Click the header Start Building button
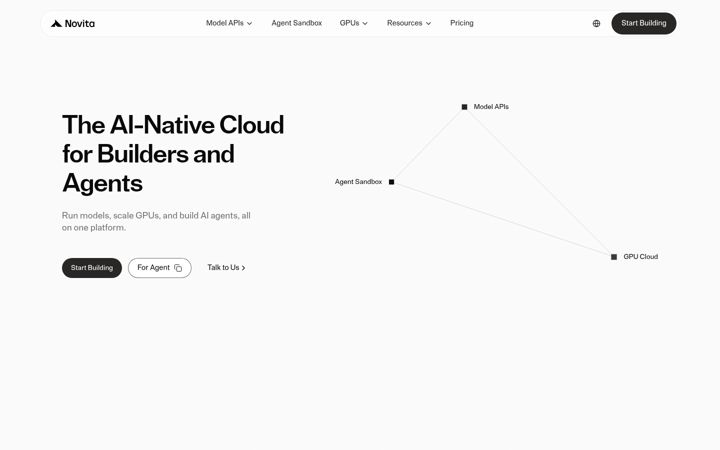The width and height of the screenshot is (720, 450). coord(644,23)
